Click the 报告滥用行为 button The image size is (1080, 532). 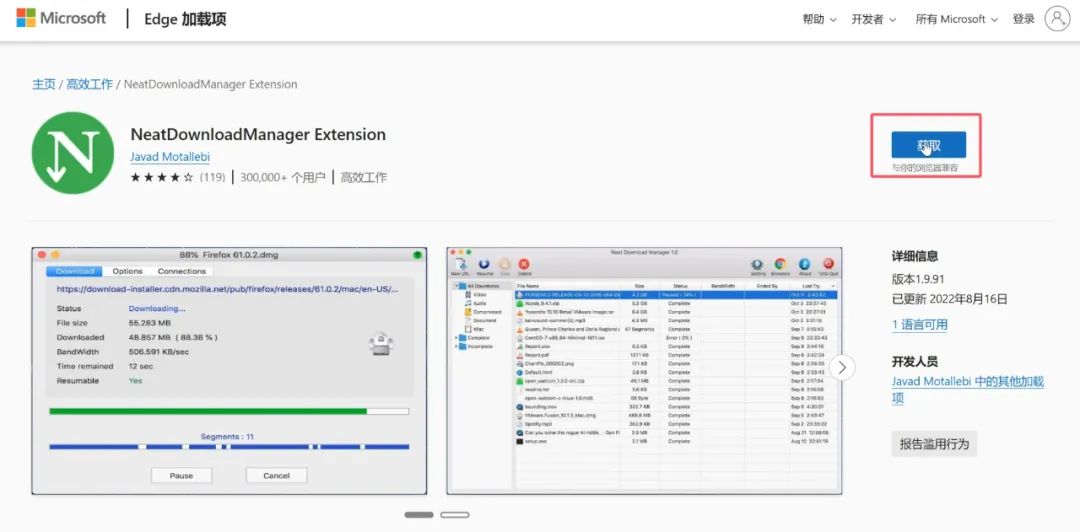(934, 444)
